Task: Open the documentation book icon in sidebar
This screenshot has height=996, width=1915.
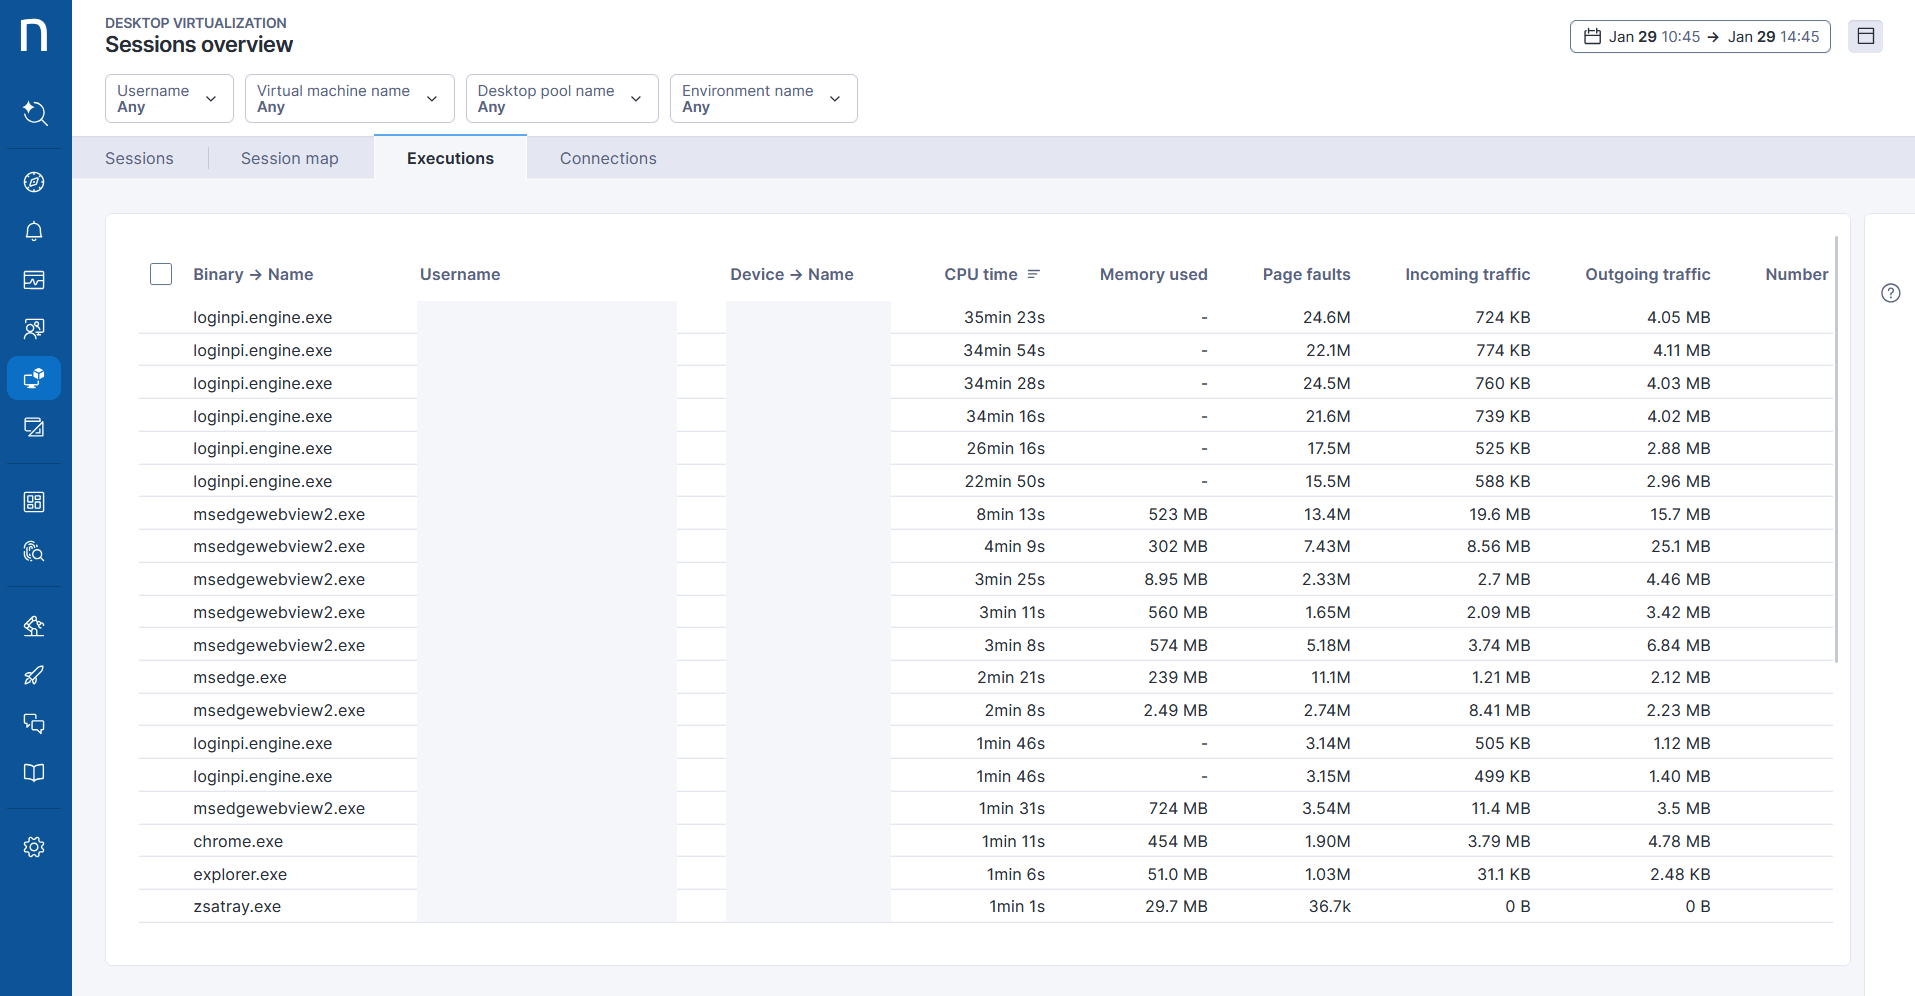Action: (34, 772)
